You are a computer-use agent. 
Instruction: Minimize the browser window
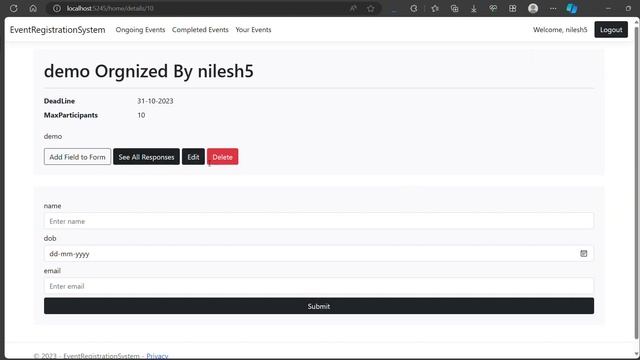[x=608, y=8]
